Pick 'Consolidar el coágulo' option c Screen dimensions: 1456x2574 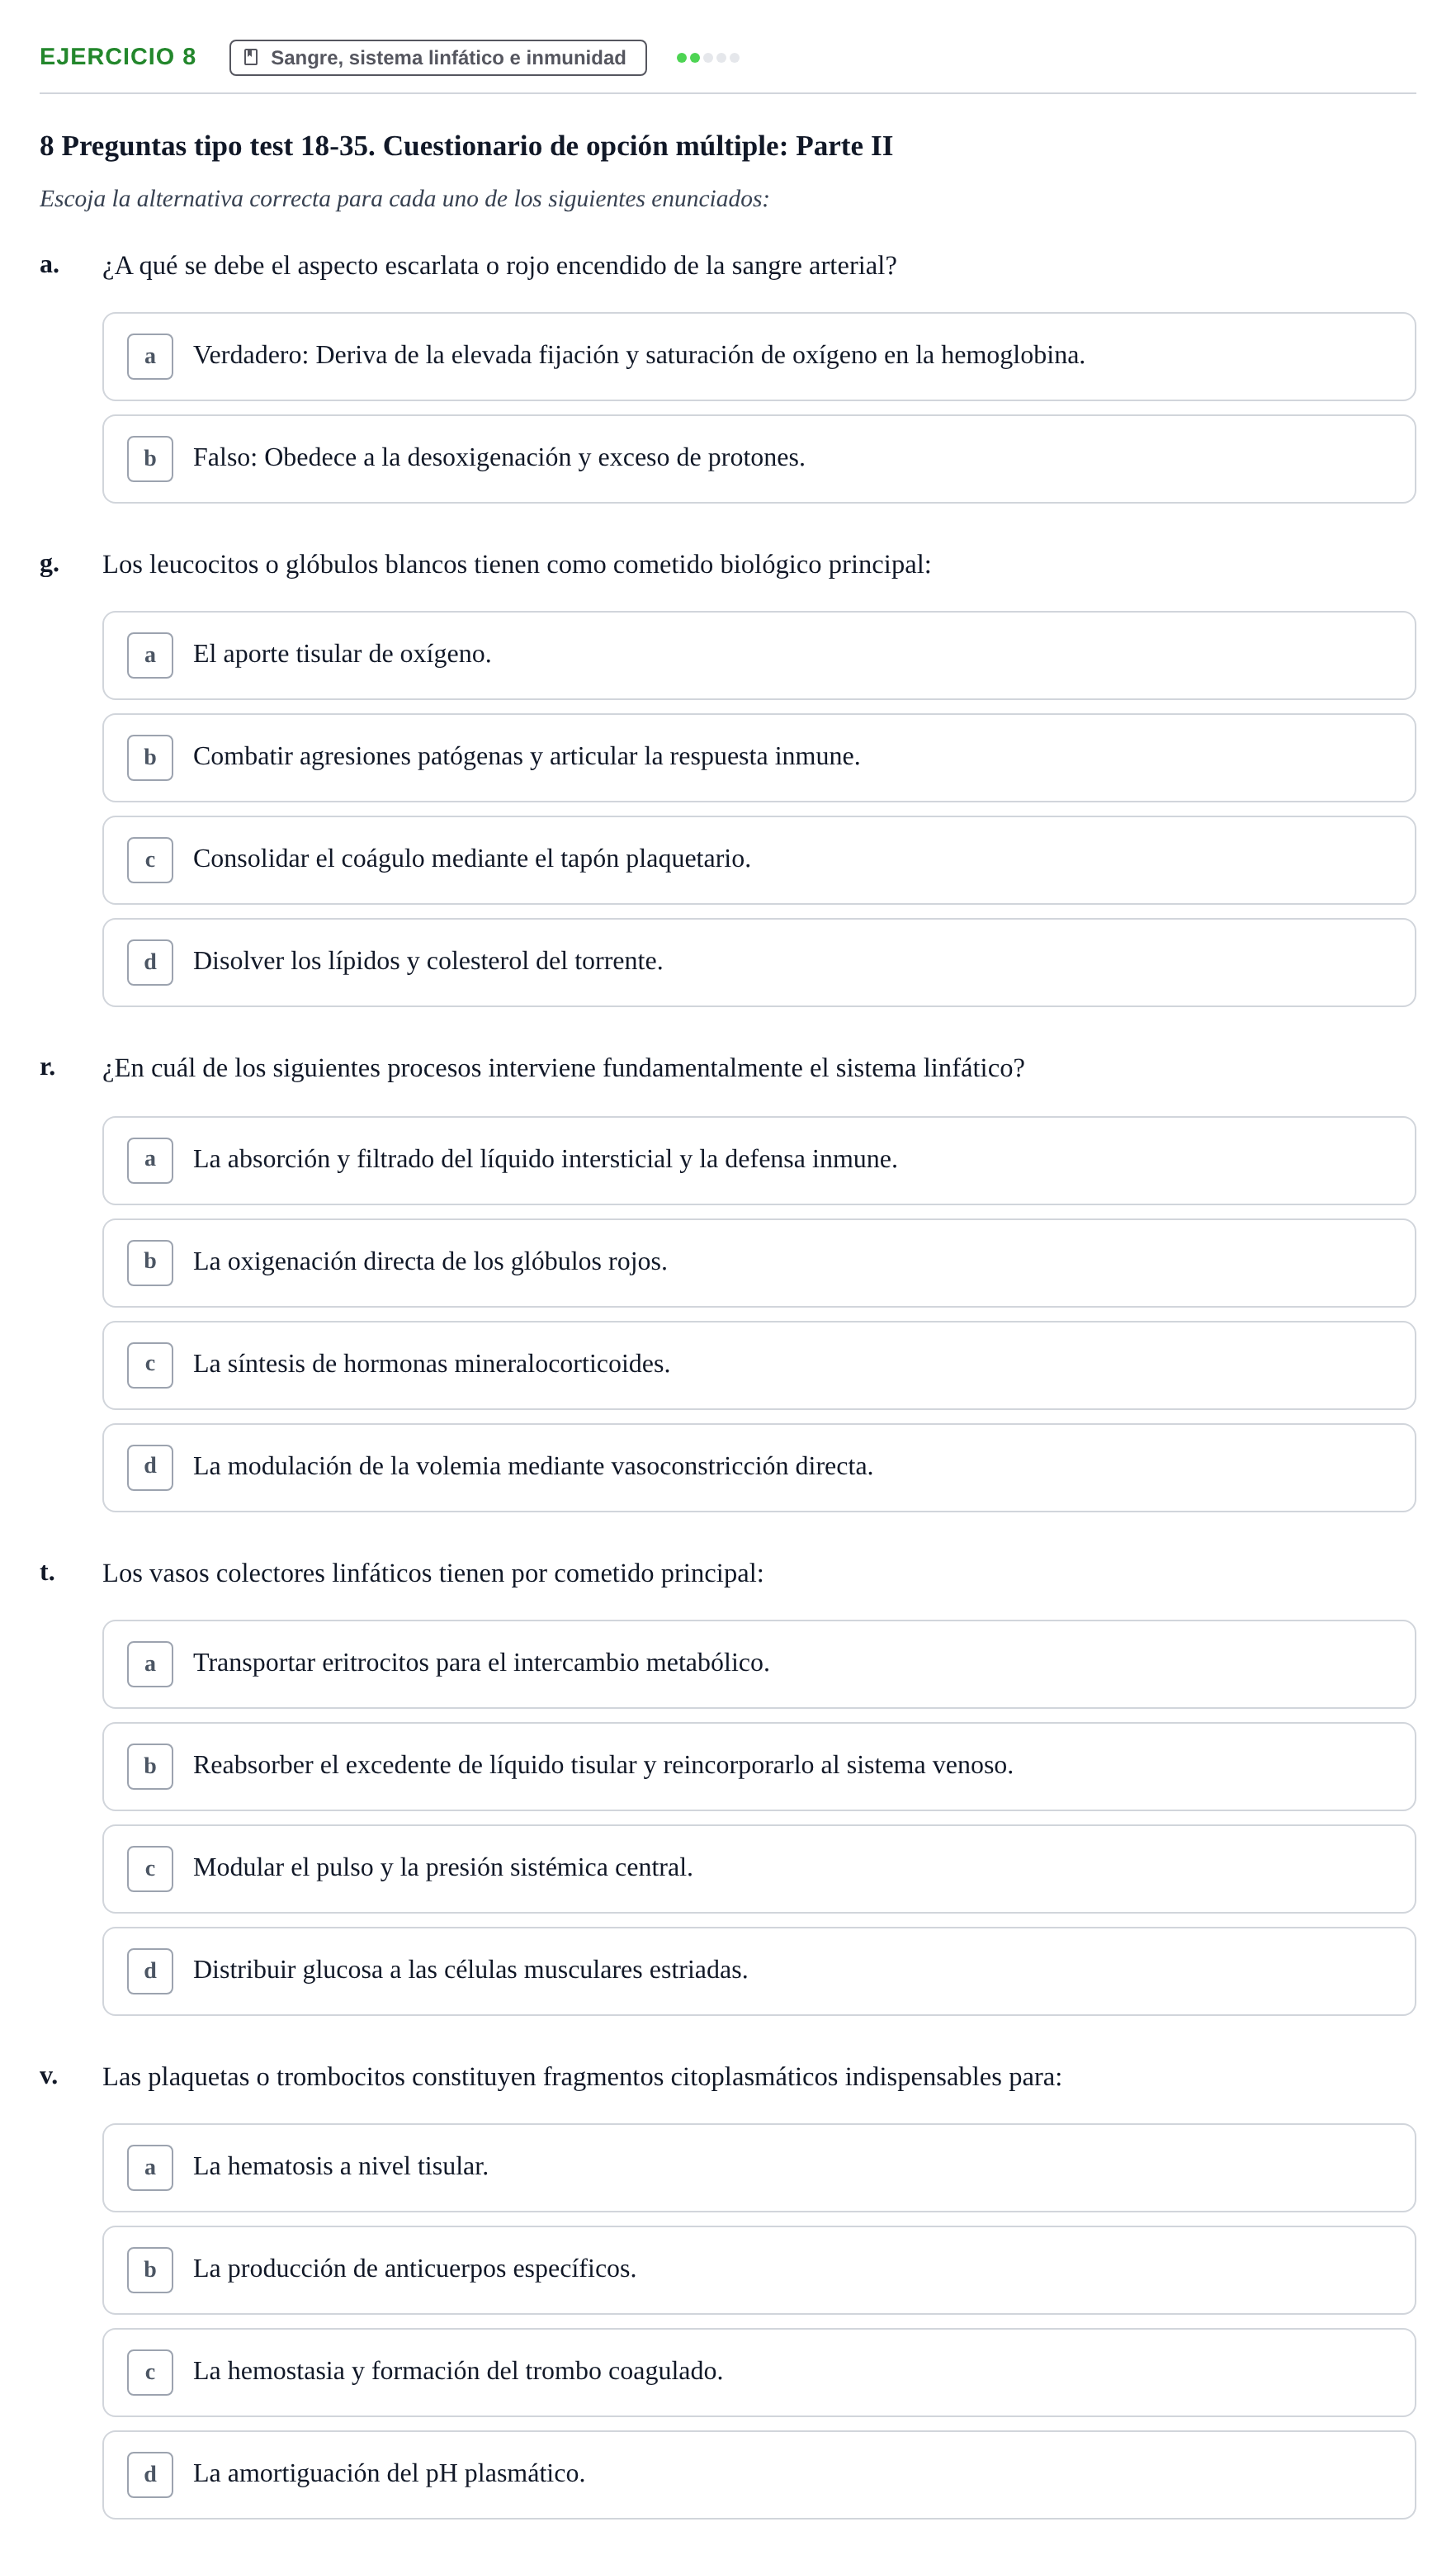(x=759, y=861)
